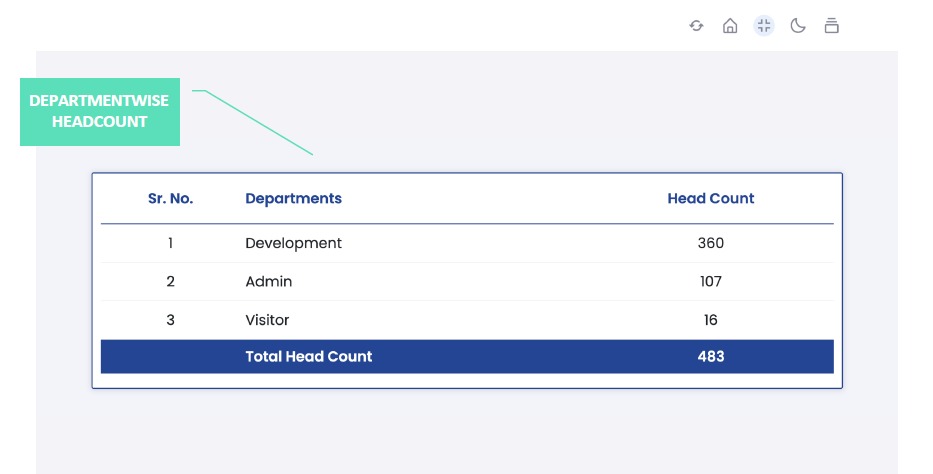Exit fullscreen using the collapse icon
The image size is (933, 474).
764,26
